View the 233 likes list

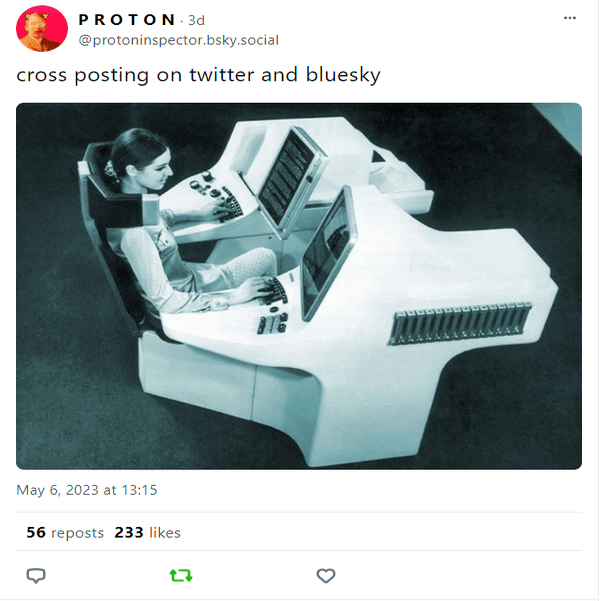[x=147, y=533]
